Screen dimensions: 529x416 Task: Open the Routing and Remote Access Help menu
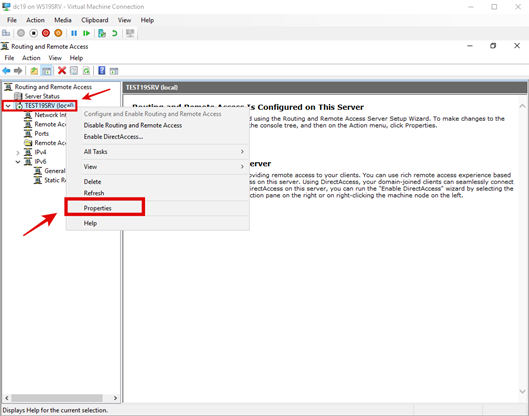(x=76, y=58)
